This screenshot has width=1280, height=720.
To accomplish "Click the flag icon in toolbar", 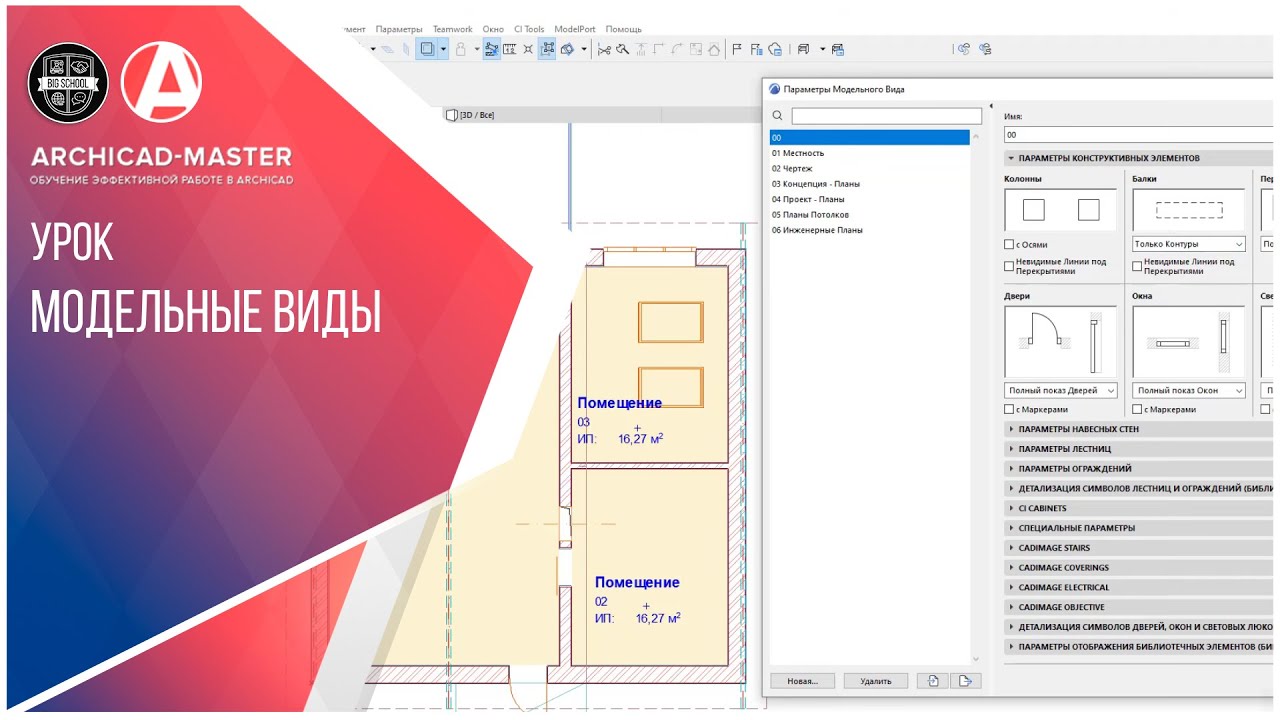I will point(737,48).
